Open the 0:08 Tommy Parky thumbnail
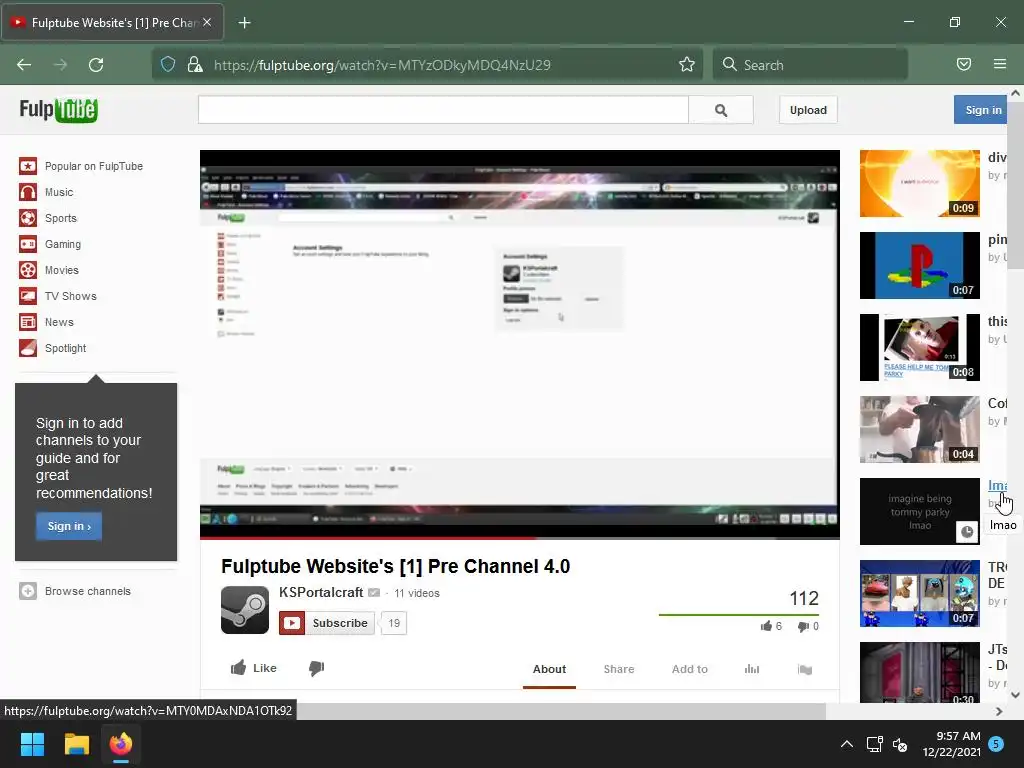This screenshot has width=1024, height=768. 920,347
